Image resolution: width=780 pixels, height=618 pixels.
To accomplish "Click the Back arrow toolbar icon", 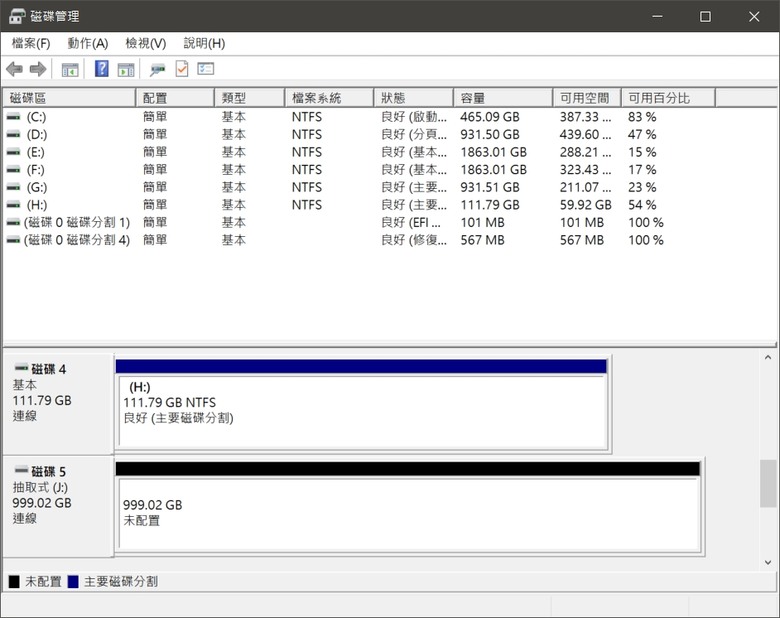I will point(14,69).
